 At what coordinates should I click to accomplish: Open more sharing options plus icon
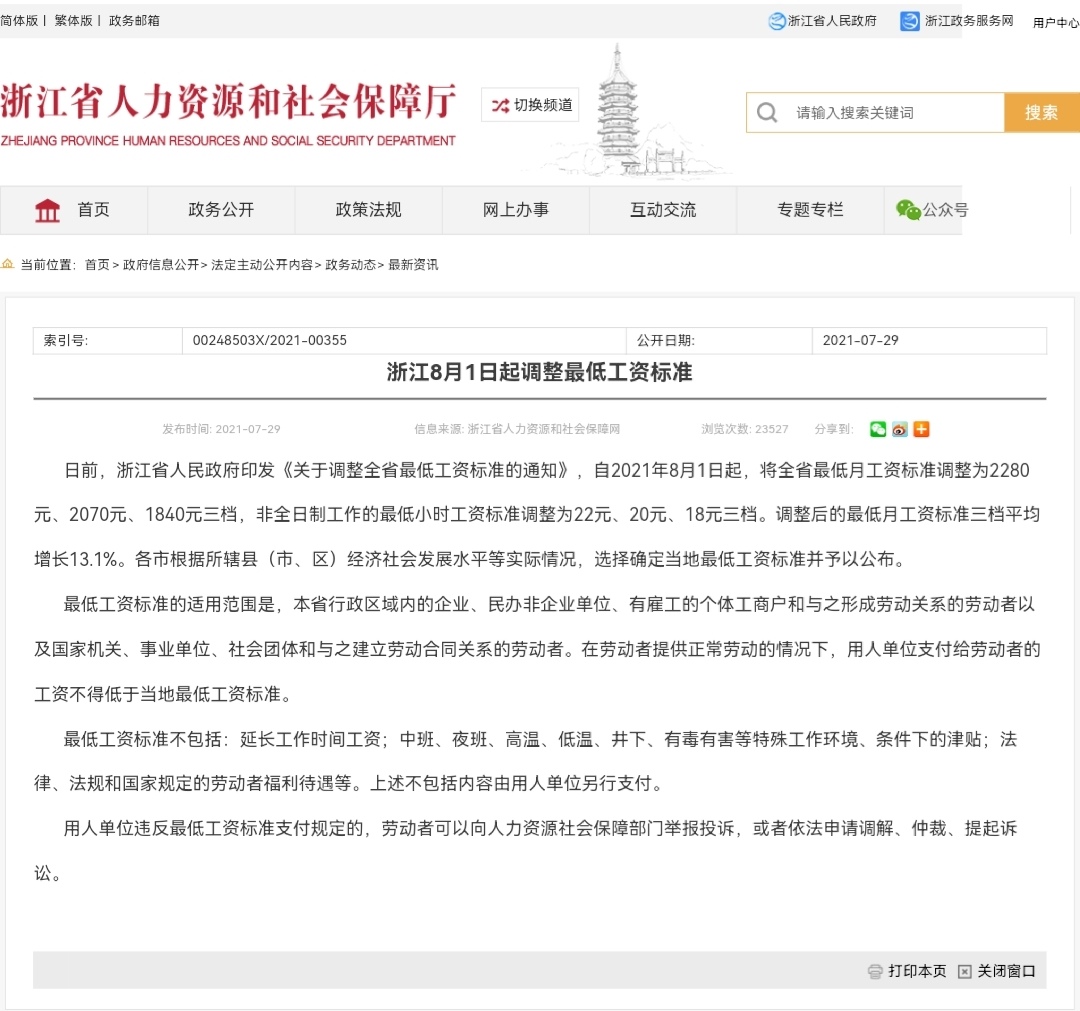pos(922,429)
